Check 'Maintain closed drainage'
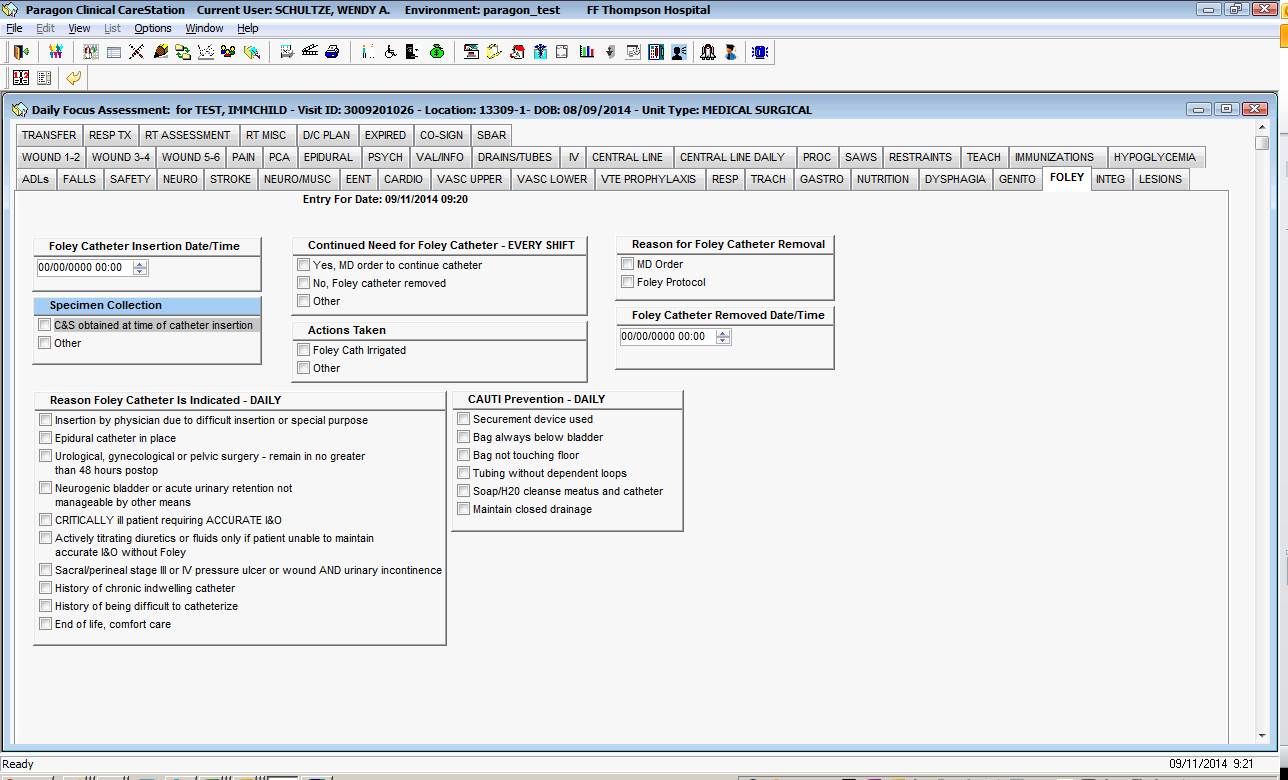The image size is (1288, 780). [x=464, y=509]
